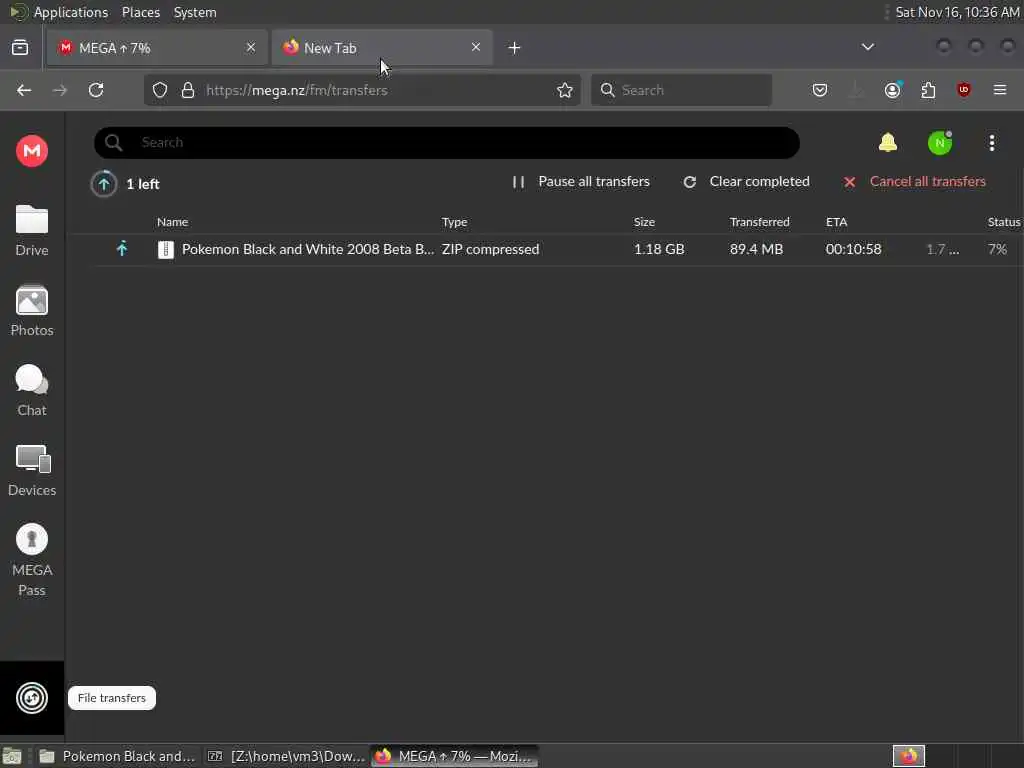Select the Pokemon Black and White 2008 Beta row
Viewport: 1024px width, 768px height.
pyautogui.click(x=558, y=249)
